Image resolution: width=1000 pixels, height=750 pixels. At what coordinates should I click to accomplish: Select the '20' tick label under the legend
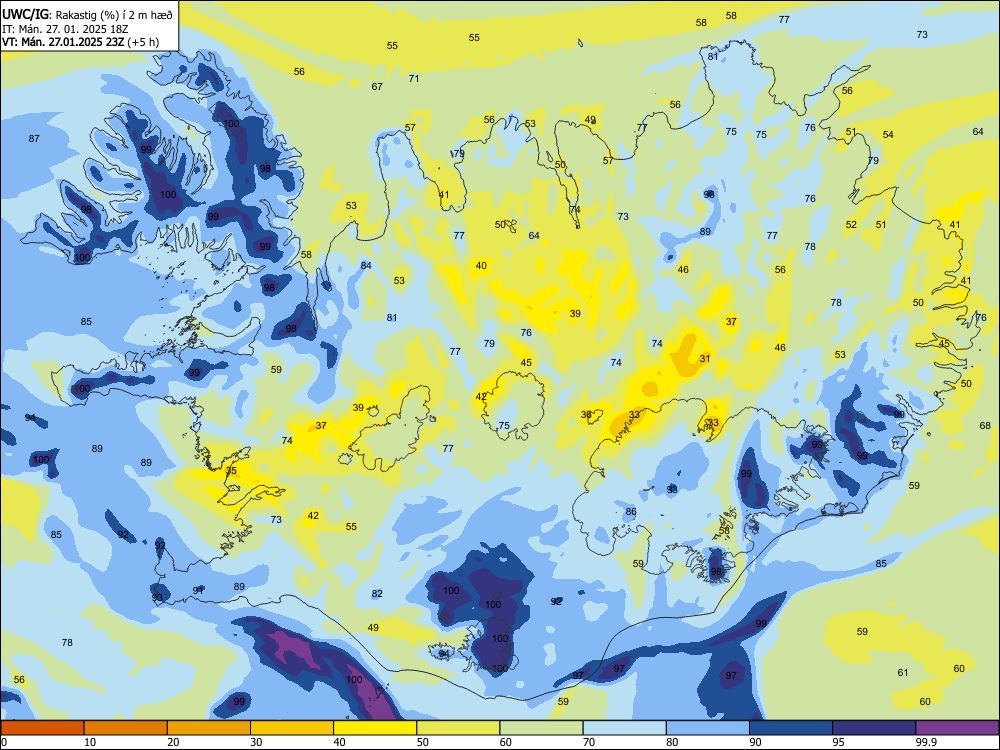tap(173, 742)
